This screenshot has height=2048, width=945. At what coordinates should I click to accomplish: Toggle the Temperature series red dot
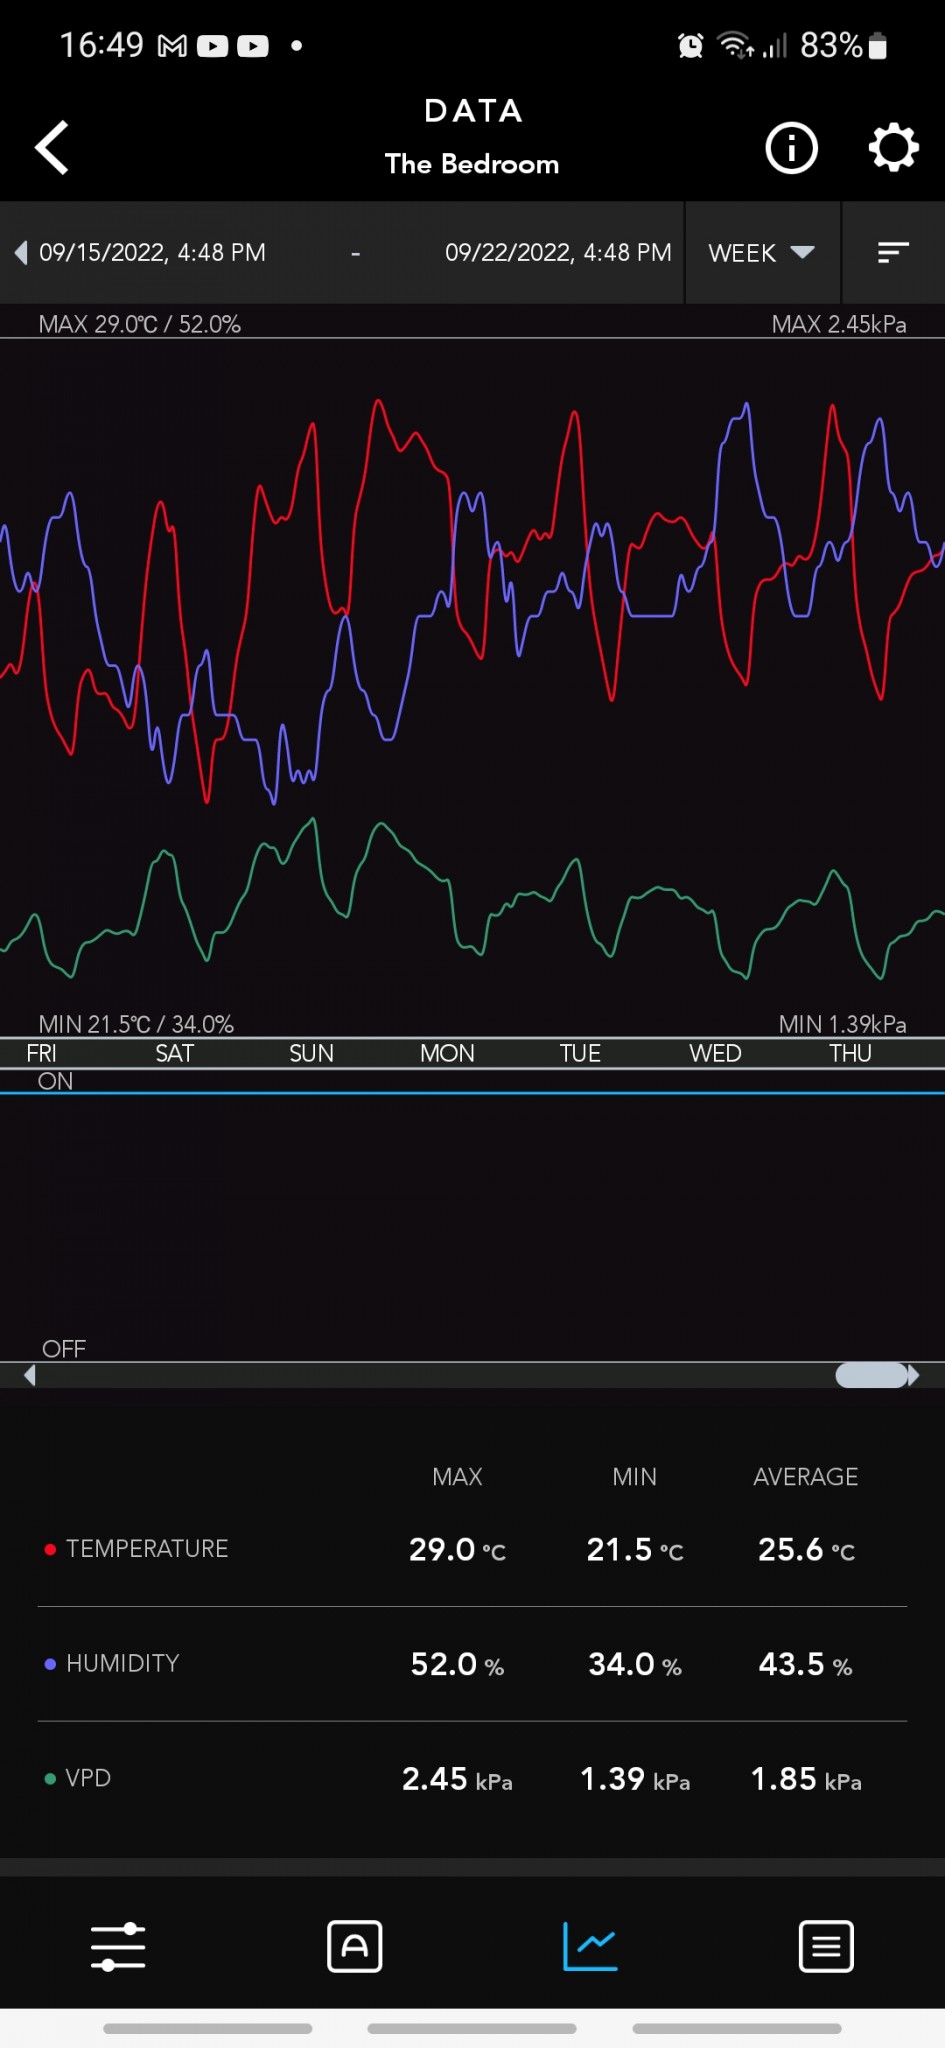click(x=50, y=1549)
